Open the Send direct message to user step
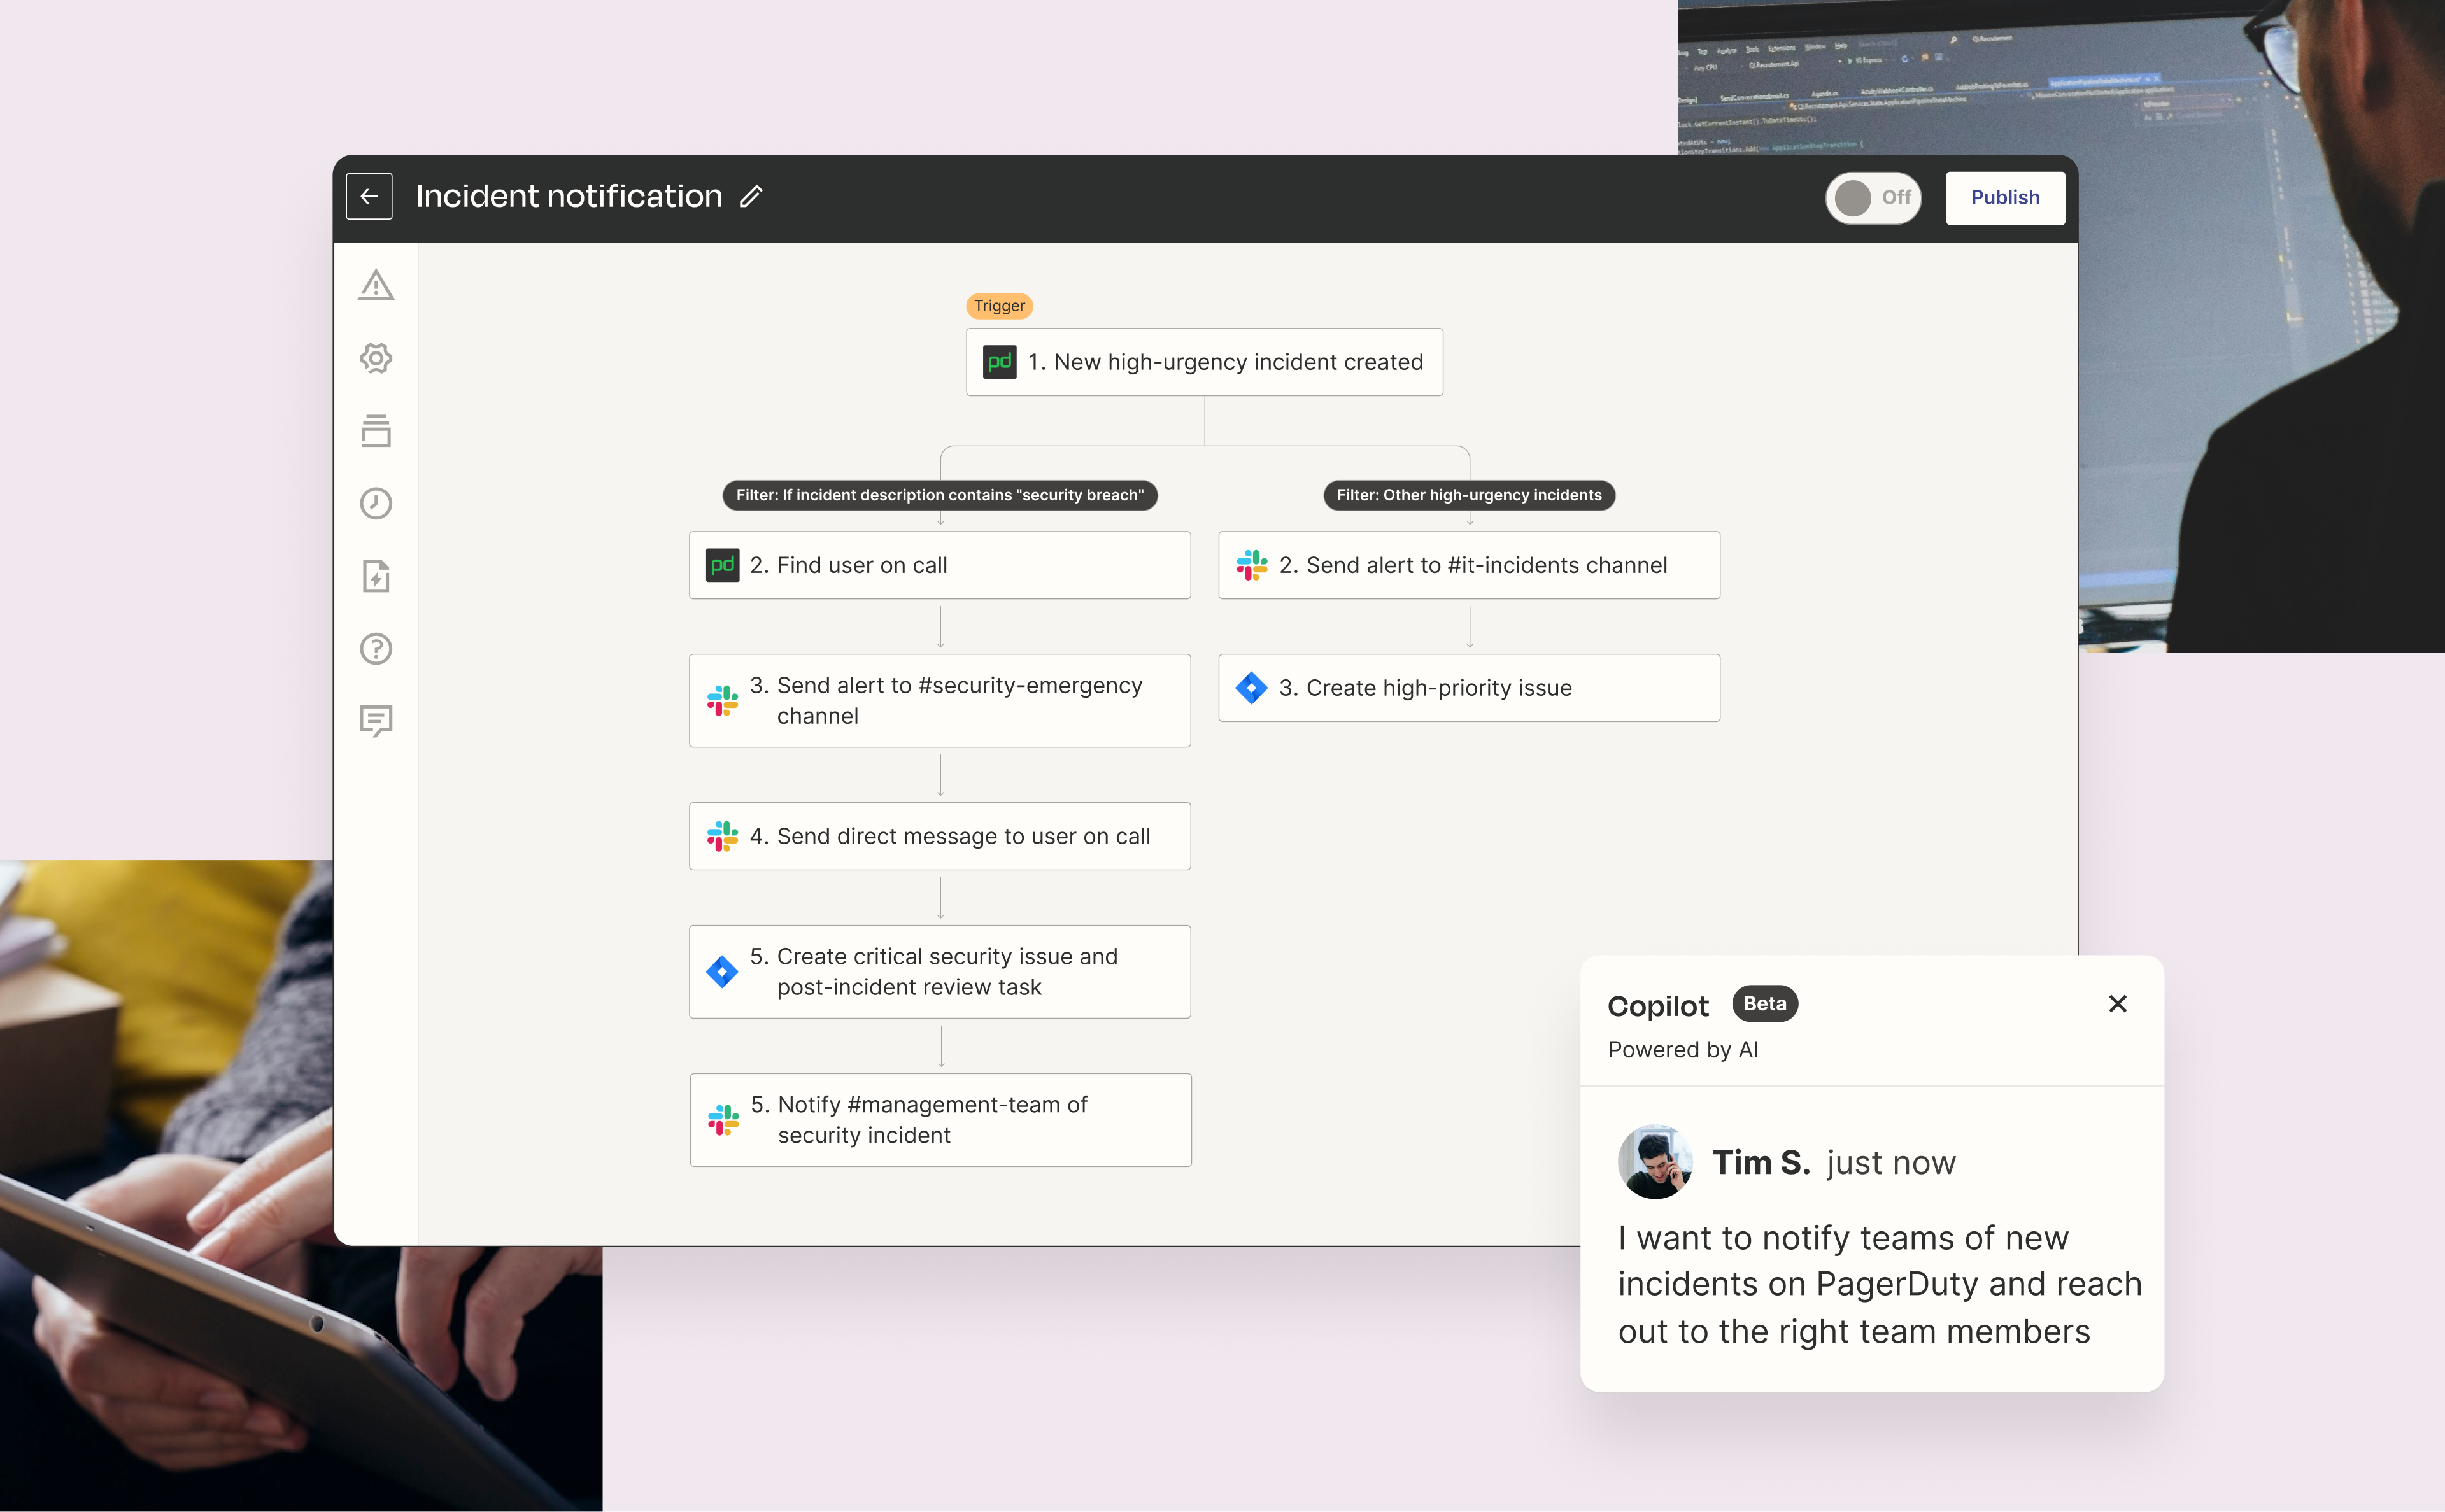The image size is (2445, 1512). click(939, 836)
